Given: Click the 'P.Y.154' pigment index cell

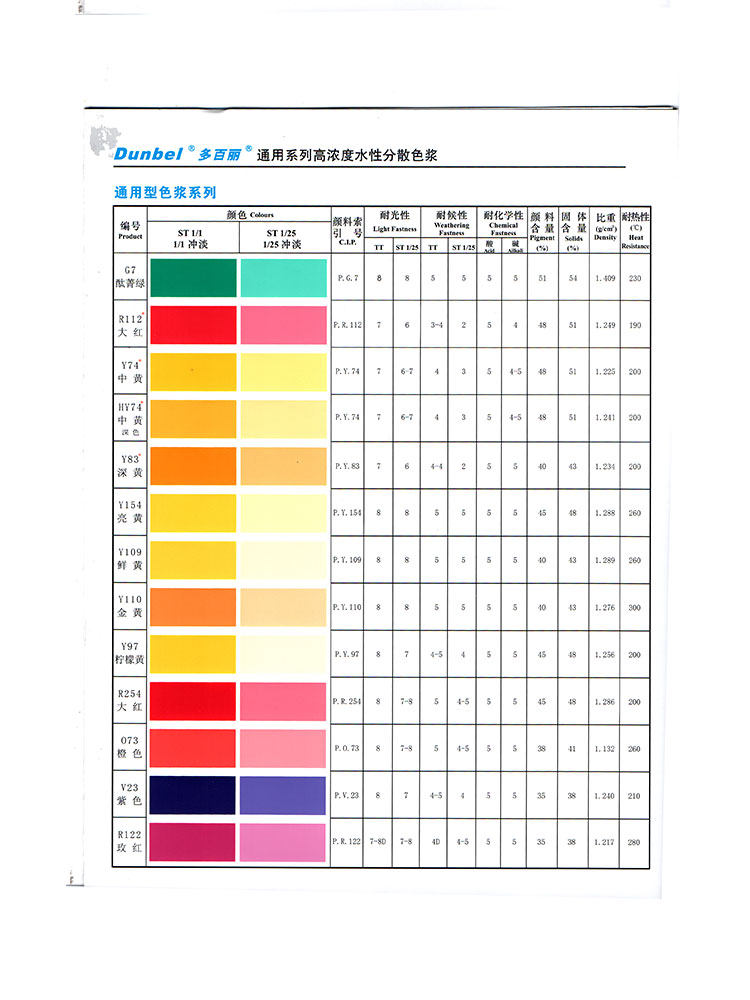Looking at the screenshot, I should [347, 513].
